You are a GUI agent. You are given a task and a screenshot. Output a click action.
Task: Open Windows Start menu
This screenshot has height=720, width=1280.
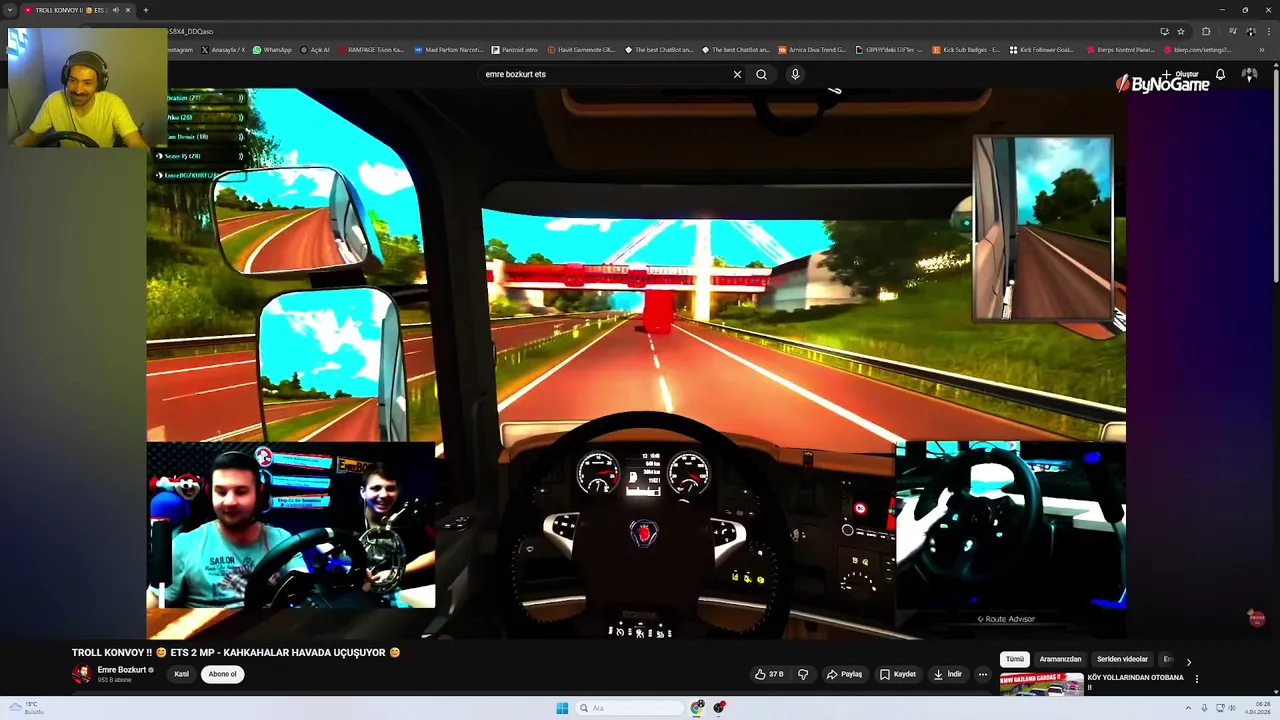pos(562,708)
